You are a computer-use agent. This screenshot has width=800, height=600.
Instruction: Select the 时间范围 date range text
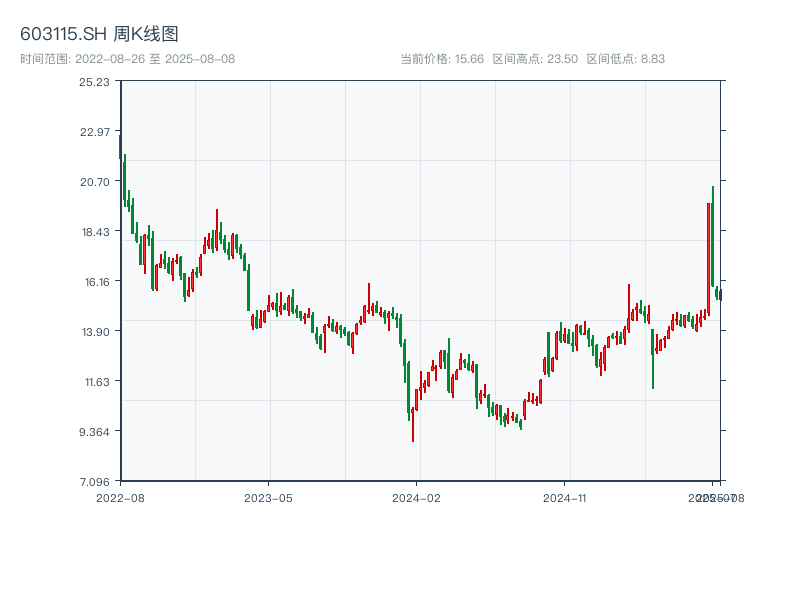coord(127,59)
